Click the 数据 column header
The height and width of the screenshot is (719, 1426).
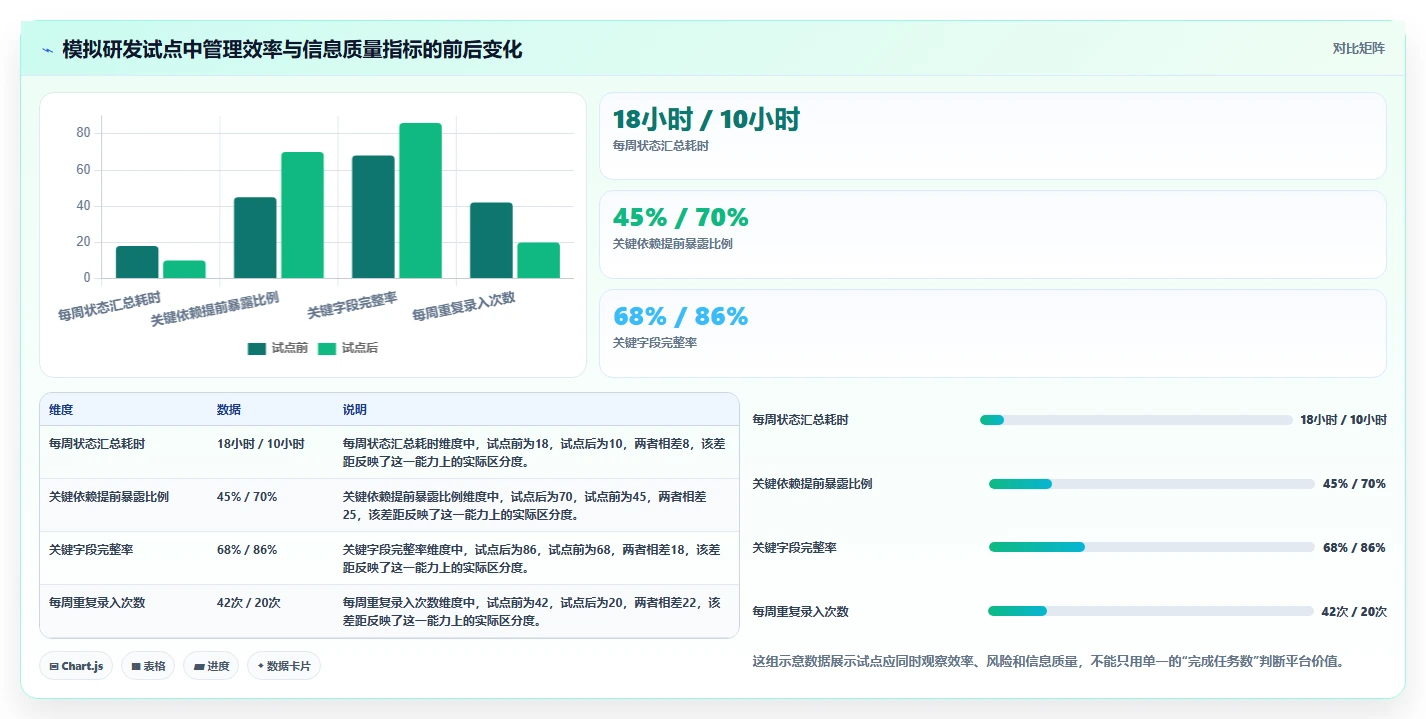[229, 410]
